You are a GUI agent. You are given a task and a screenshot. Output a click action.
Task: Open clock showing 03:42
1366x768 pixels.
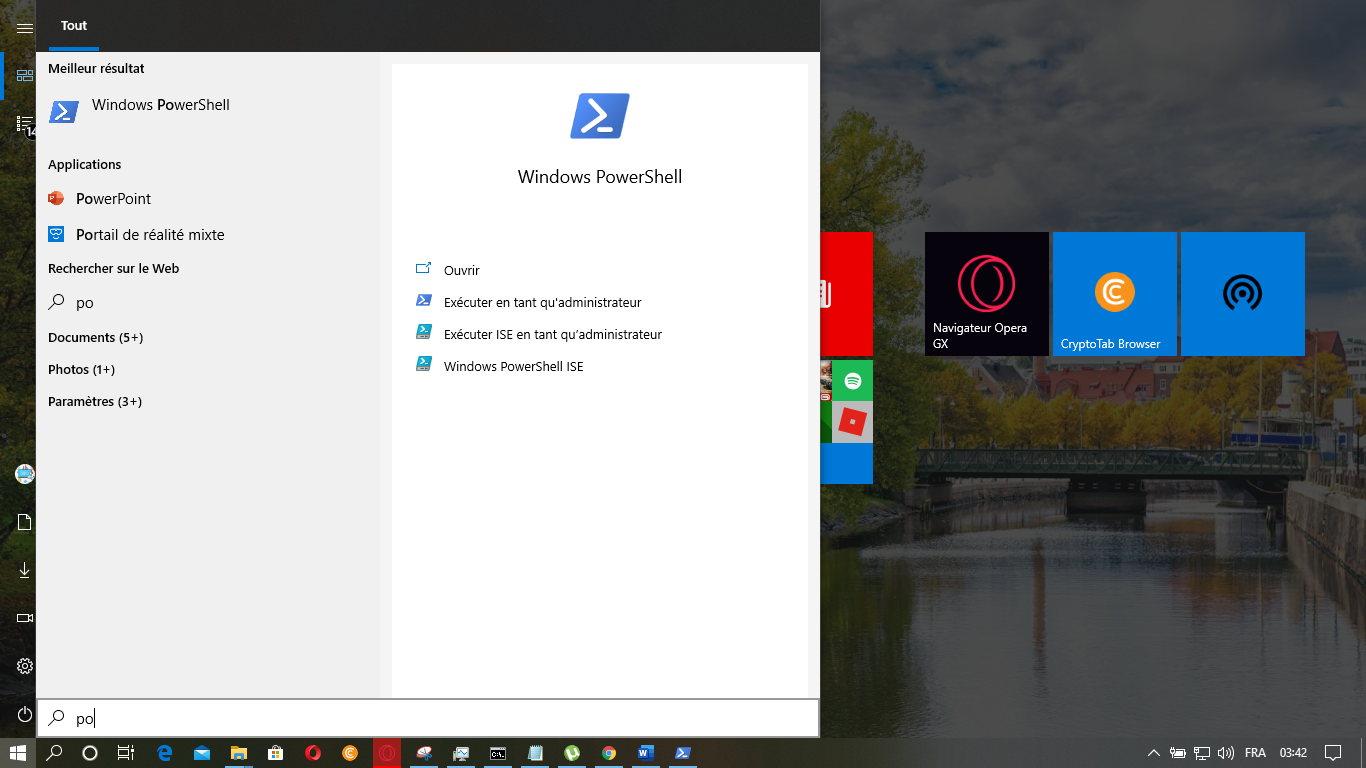coord(1293,753)
